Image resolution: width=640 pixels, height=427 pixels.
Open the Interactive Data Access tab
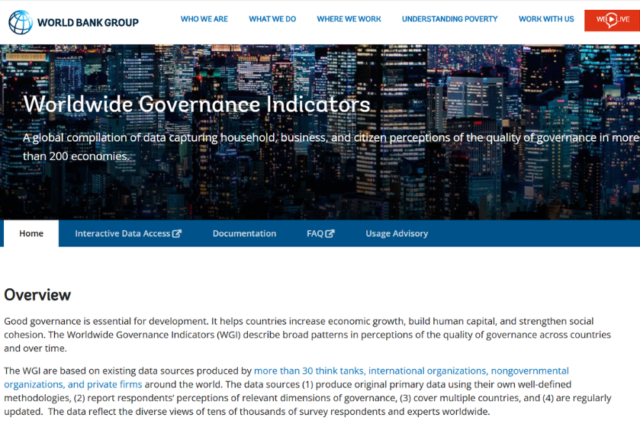click(x=128, y=234)
